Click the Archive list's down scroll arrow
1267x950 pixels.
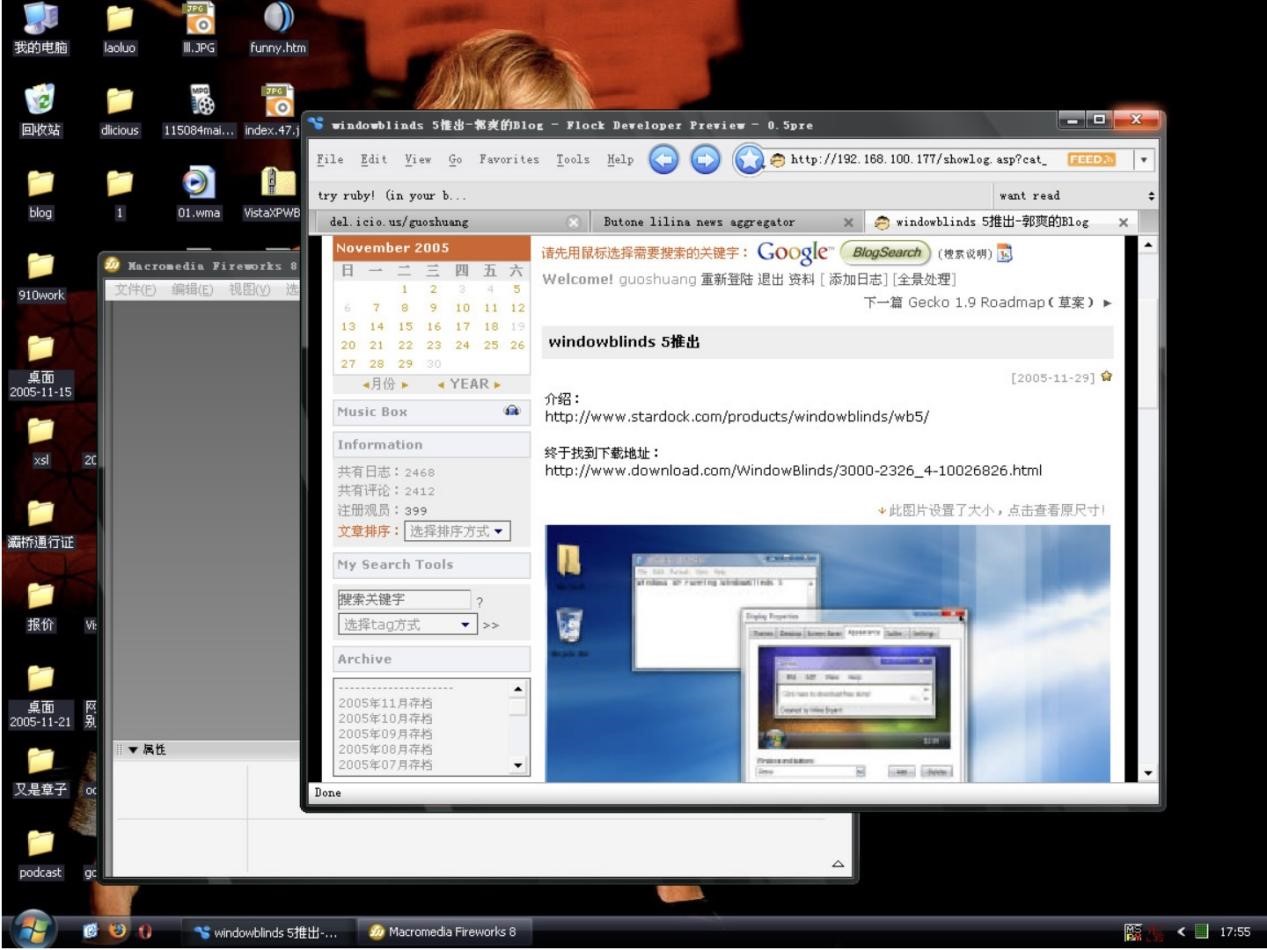pyautogui.click(x=516, y=766)
